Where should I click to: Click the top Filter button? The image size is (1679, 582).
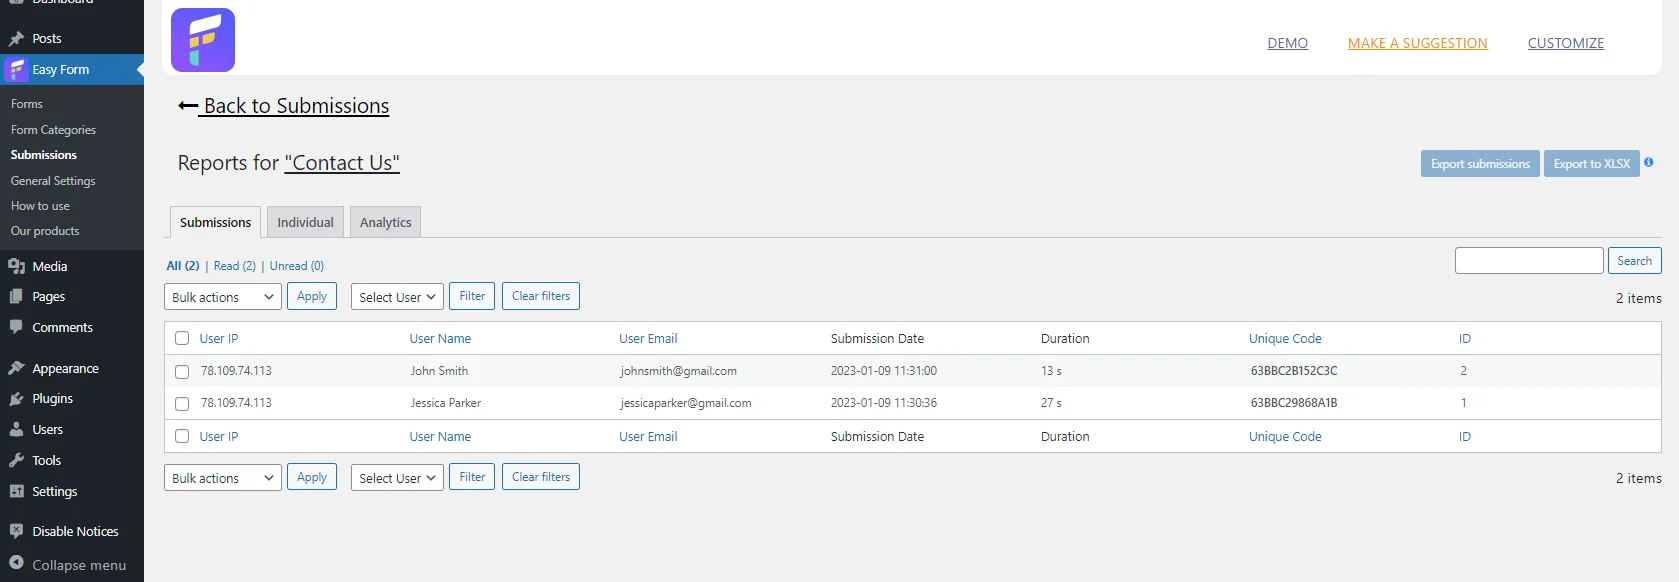tap(472, 296)
